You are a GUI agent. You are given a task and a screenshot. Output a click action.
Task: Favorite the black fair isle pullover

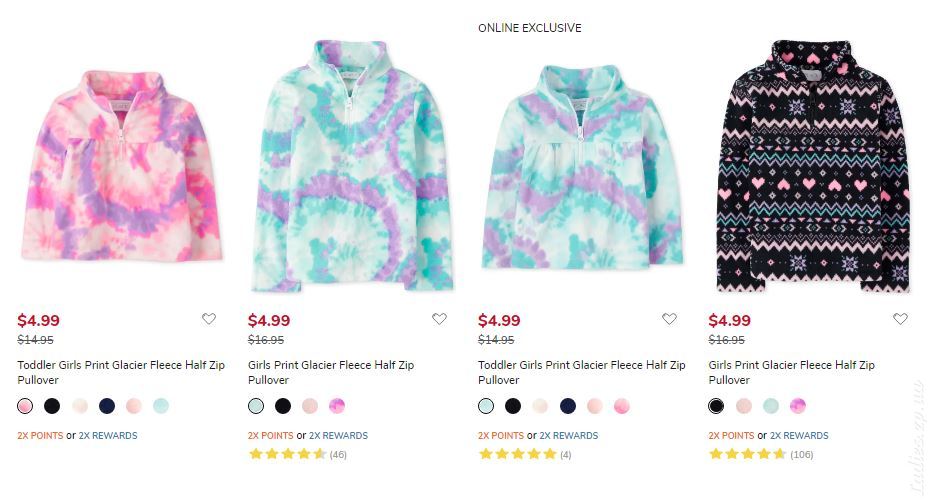click(900, 319)
